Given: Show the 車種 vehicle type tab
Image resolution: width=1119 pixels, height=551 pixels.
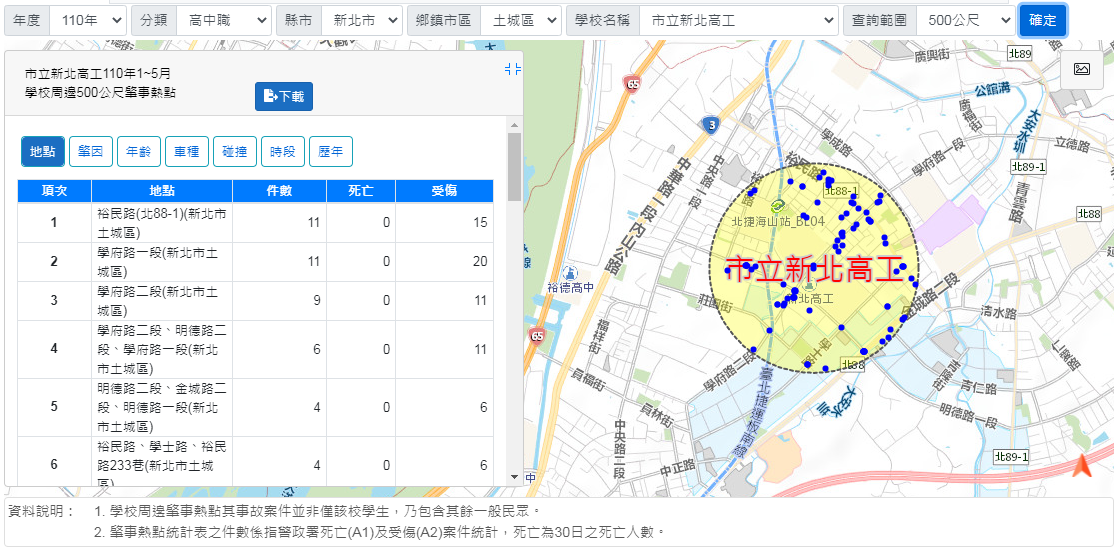Looking at the screenshot, I should coord(186,152).
